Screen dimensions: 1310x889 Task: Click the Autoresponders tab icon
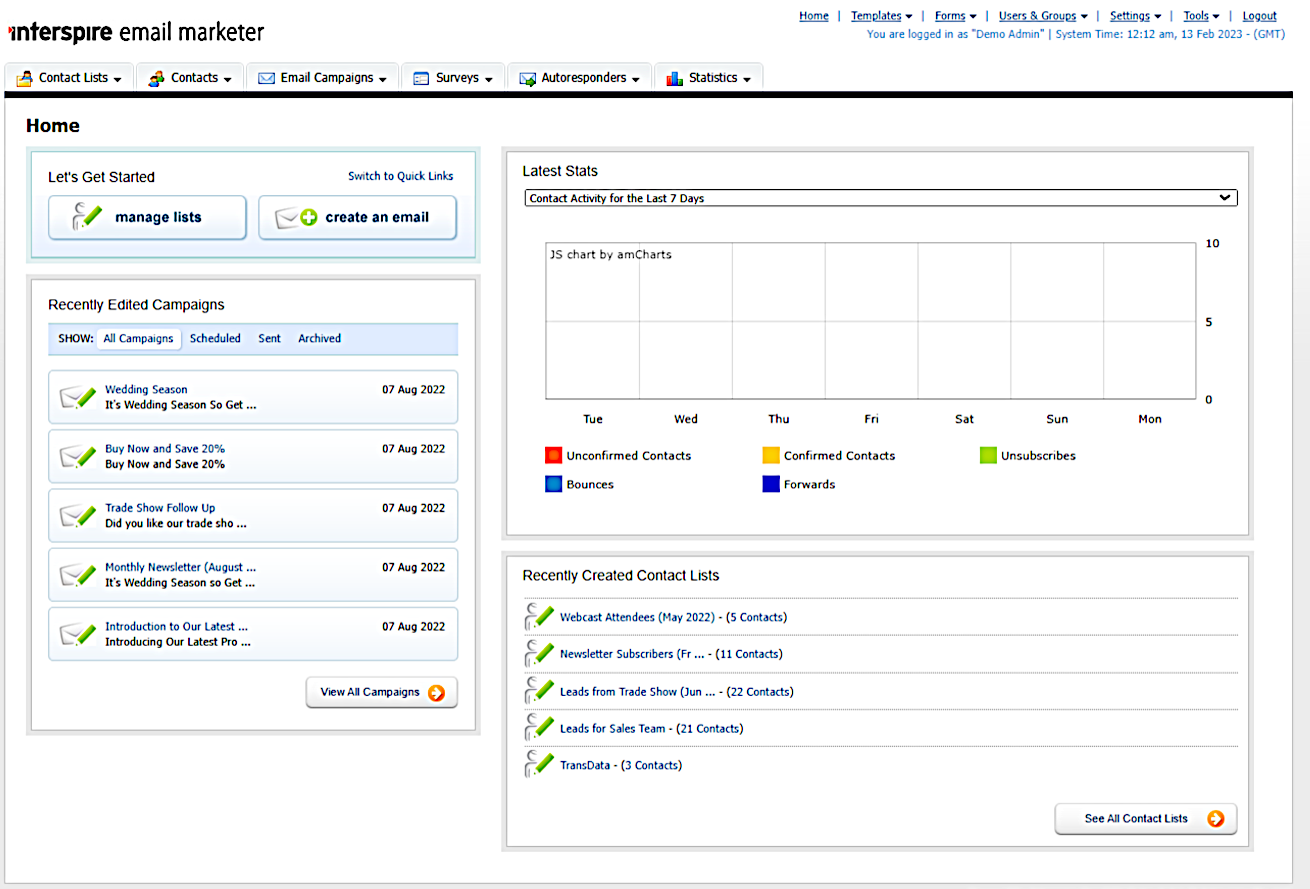[527, 78]
